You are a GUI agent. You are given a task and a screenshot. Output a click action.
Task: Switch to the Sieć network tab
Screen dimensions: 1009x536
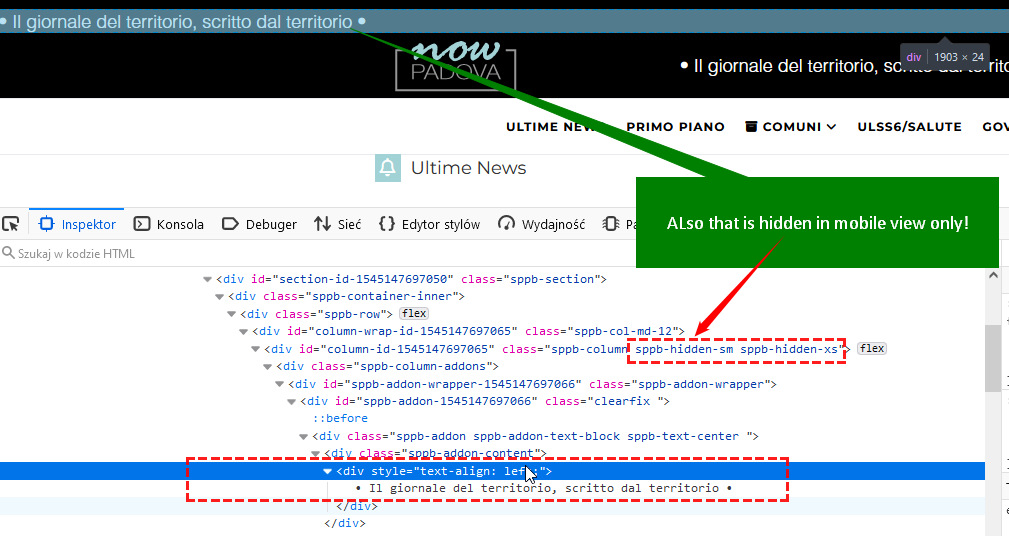pyautogui.click(x=338, y=224)
